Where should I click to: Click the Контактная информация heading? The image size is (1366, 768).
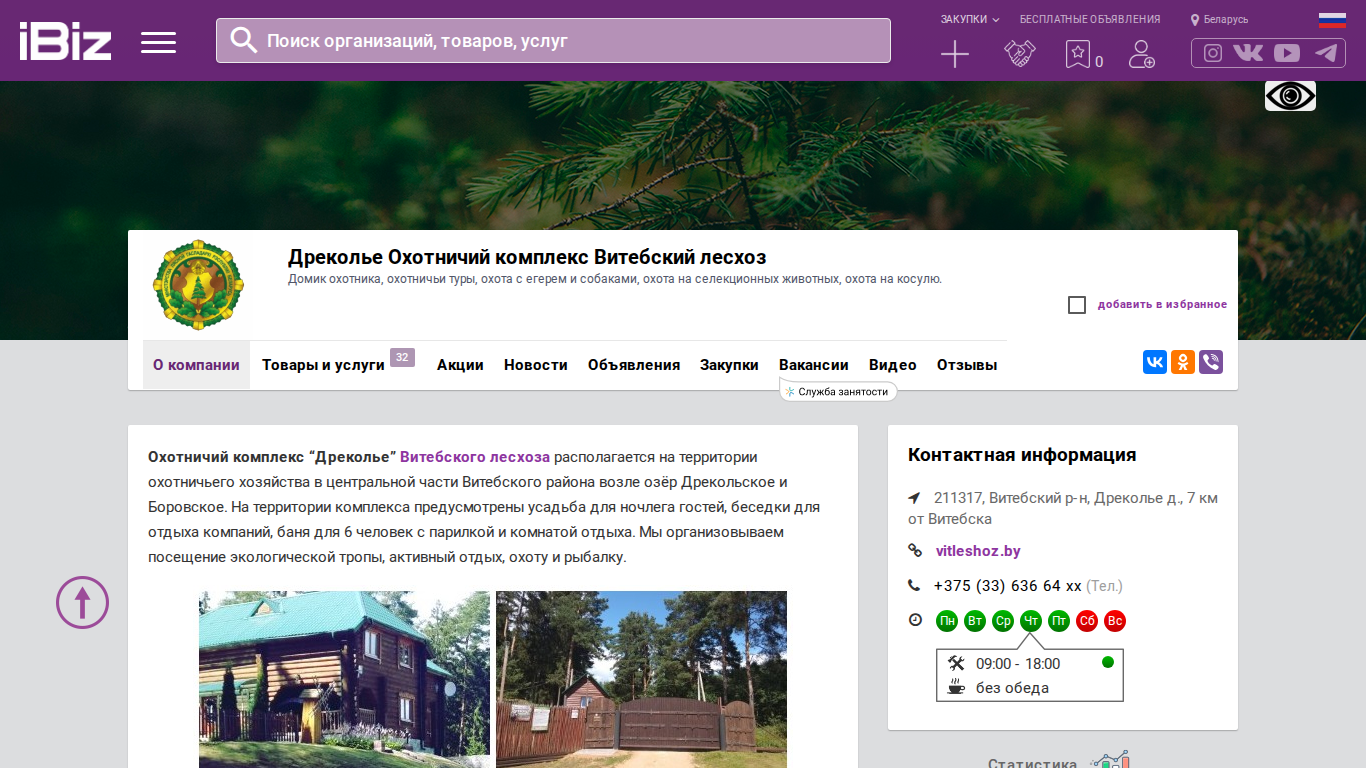pyautogui.click(x=1022, y=455)
